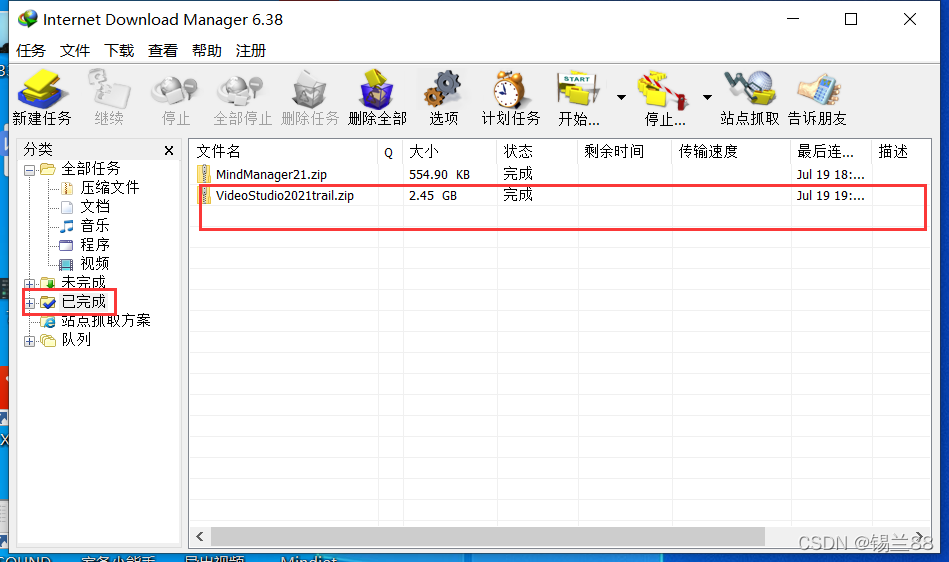This screenshot has width=949, height=562.
Task: Select 压缩文件 category
Action: click(110, 188)
